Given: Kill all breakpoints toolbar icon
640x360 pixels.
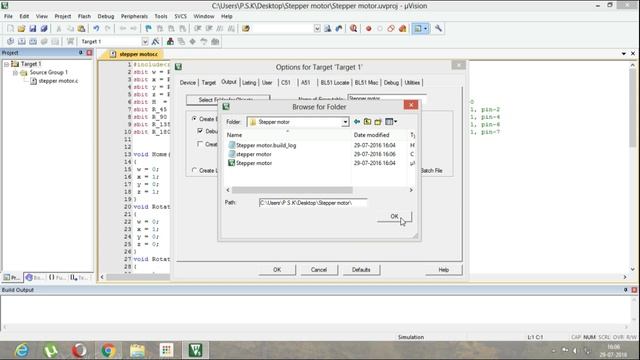Looking at the screenshot, I should 402,29.
